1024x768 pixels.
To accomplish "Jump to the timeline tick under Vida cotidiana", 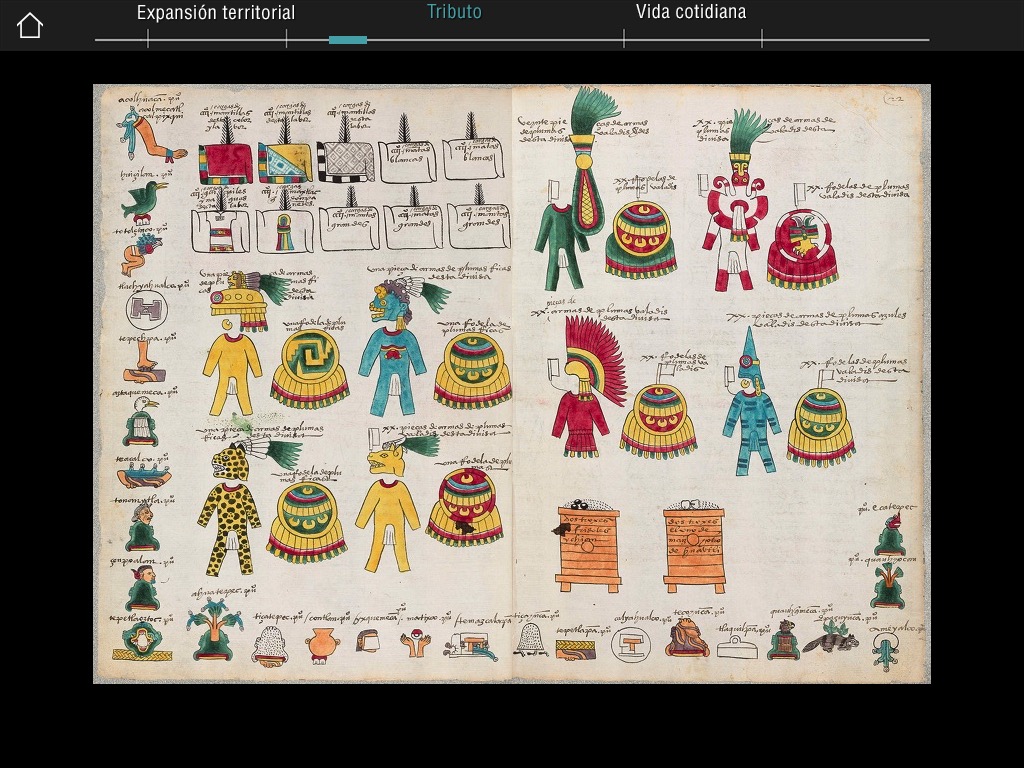I will (x=623, y=40).
